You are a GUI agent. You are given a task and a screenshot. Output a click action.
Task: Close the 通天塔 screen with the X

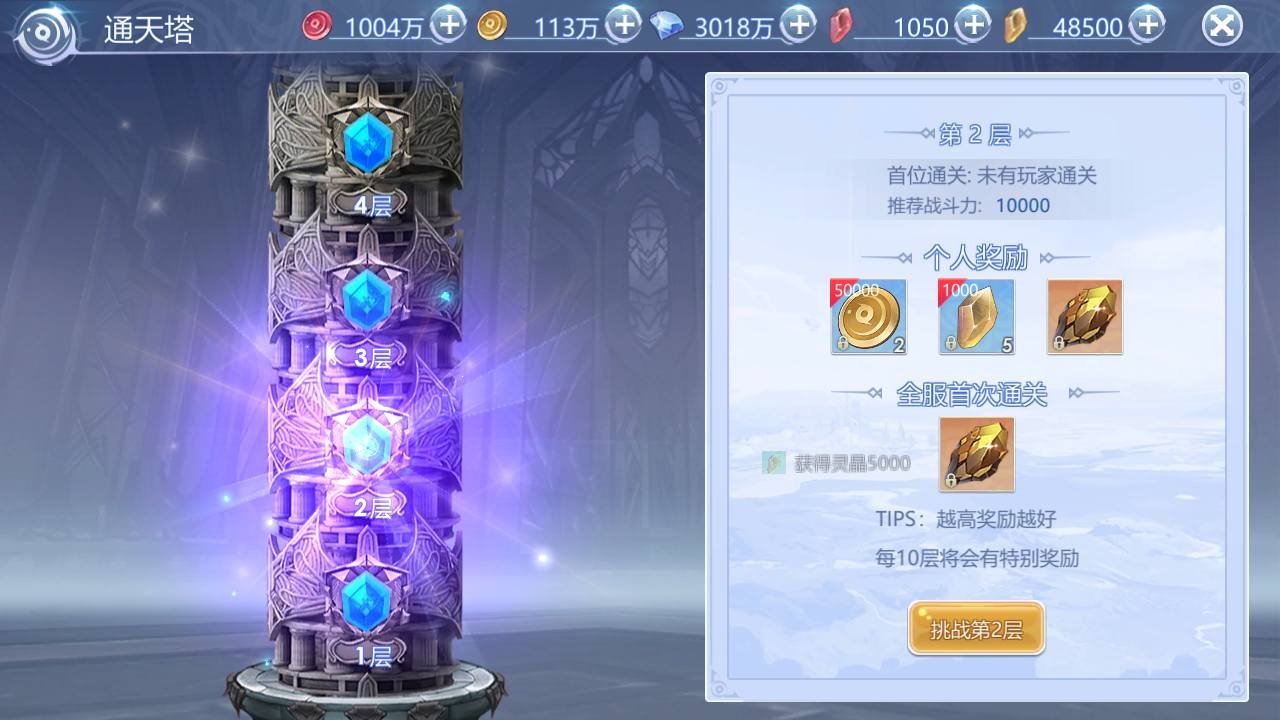pyautogui.click(x=1221, y=26)
